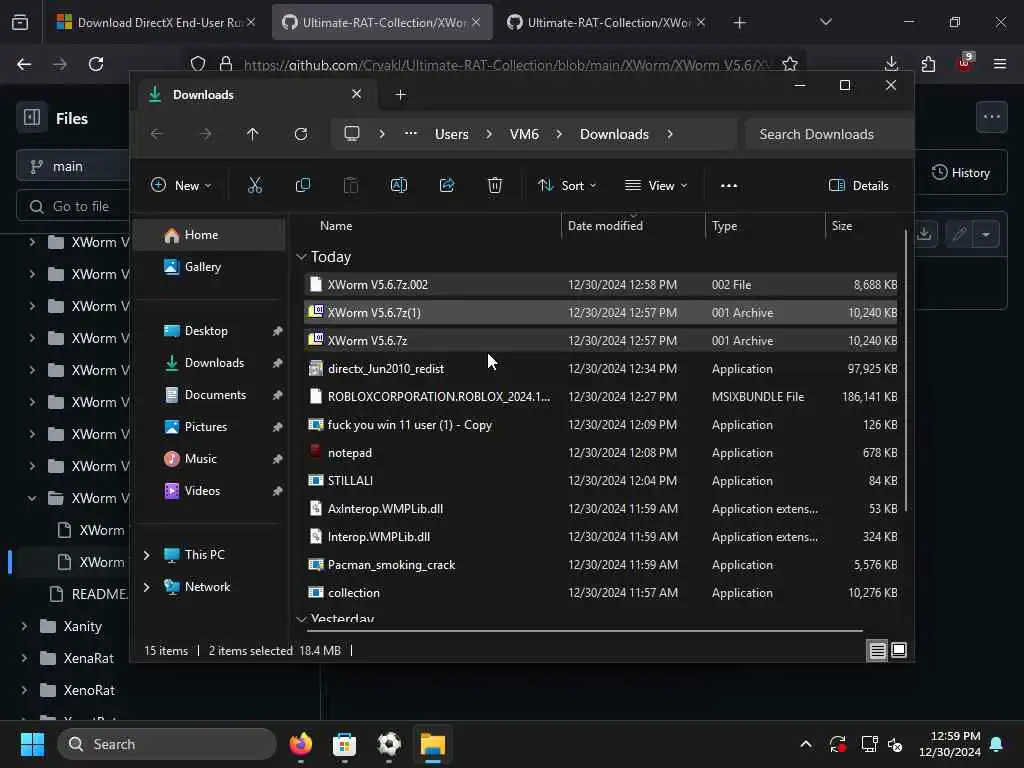Open GitHub History button
The image size is (1024, 768).
coord(961,172)
